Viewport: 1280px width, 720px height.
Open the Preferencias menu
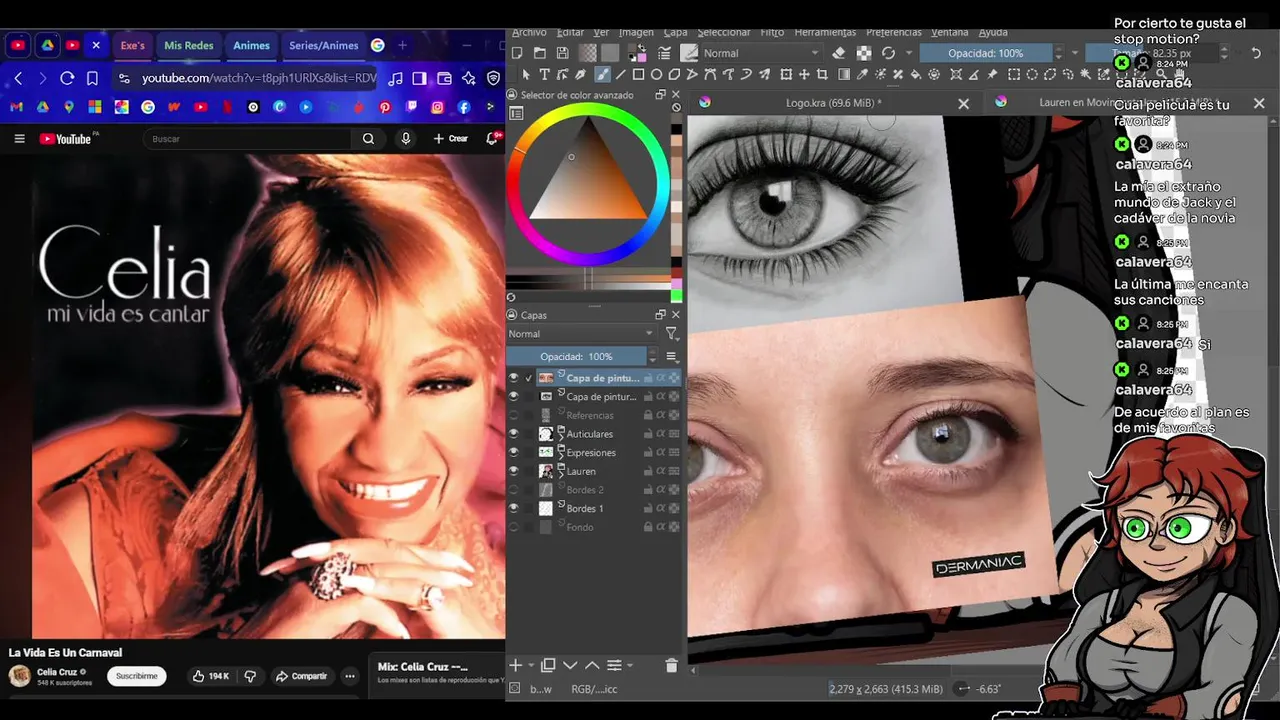pyautogui.click(x=894, y=32)
